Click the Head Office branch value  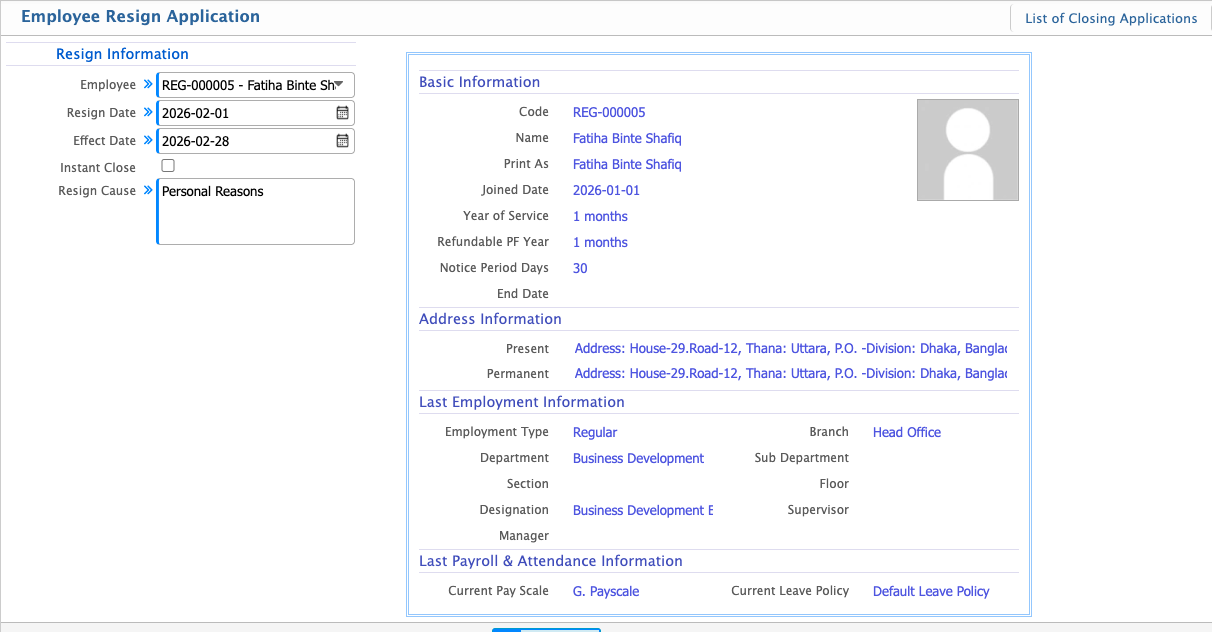click(x=906, y=432)
